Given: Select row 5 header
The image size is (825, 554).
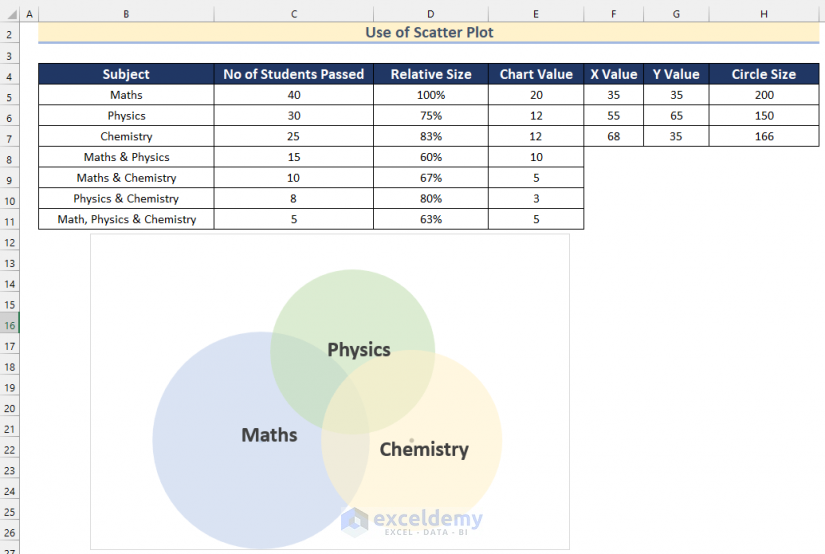Looking at the screenshot, I should [9, 96].
